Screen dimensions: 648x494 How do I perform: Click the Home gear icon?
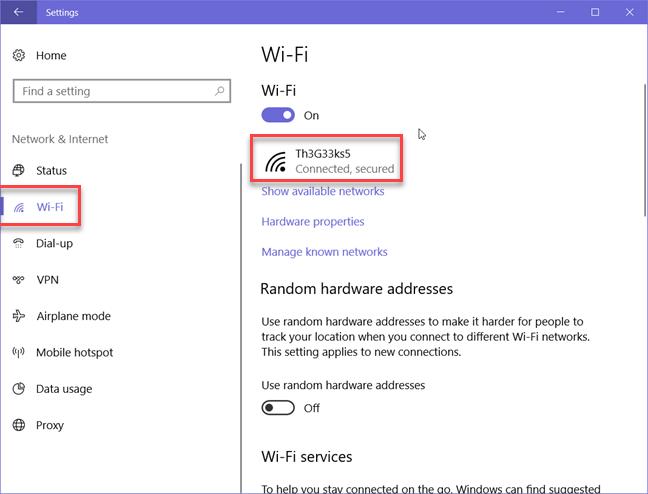[19, 55]
